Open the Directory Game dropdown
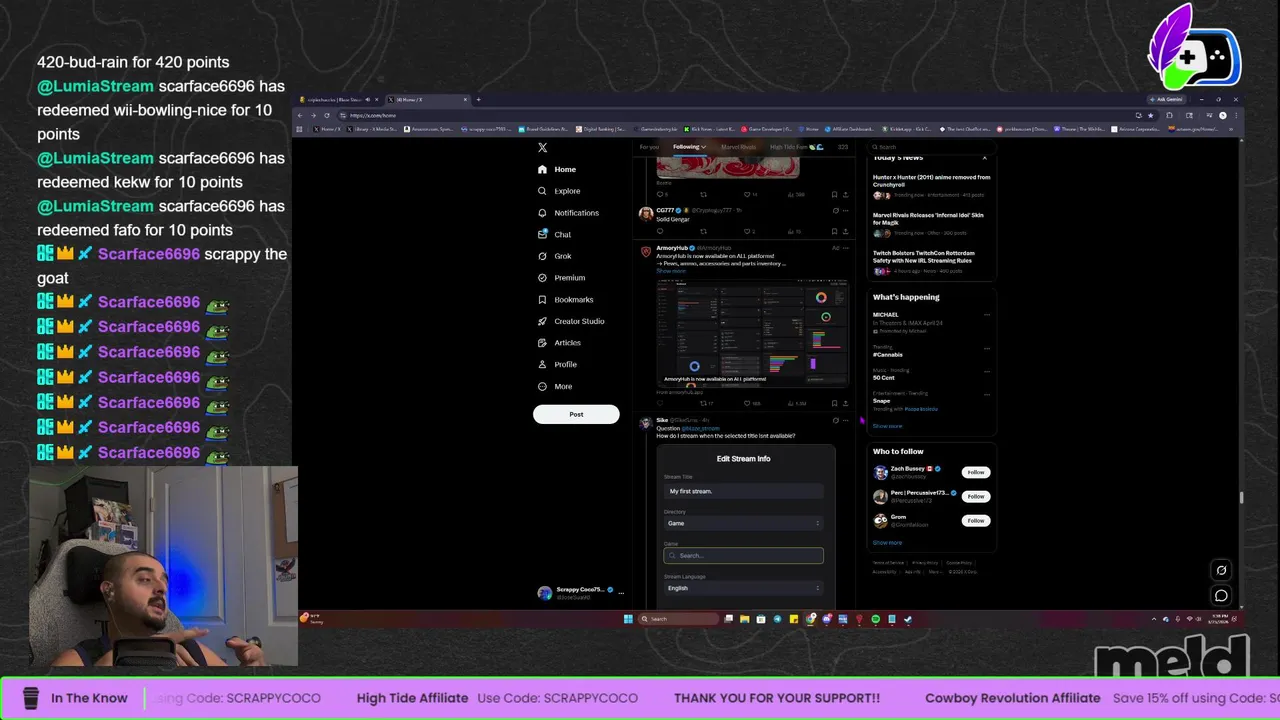 pos(743,523)
